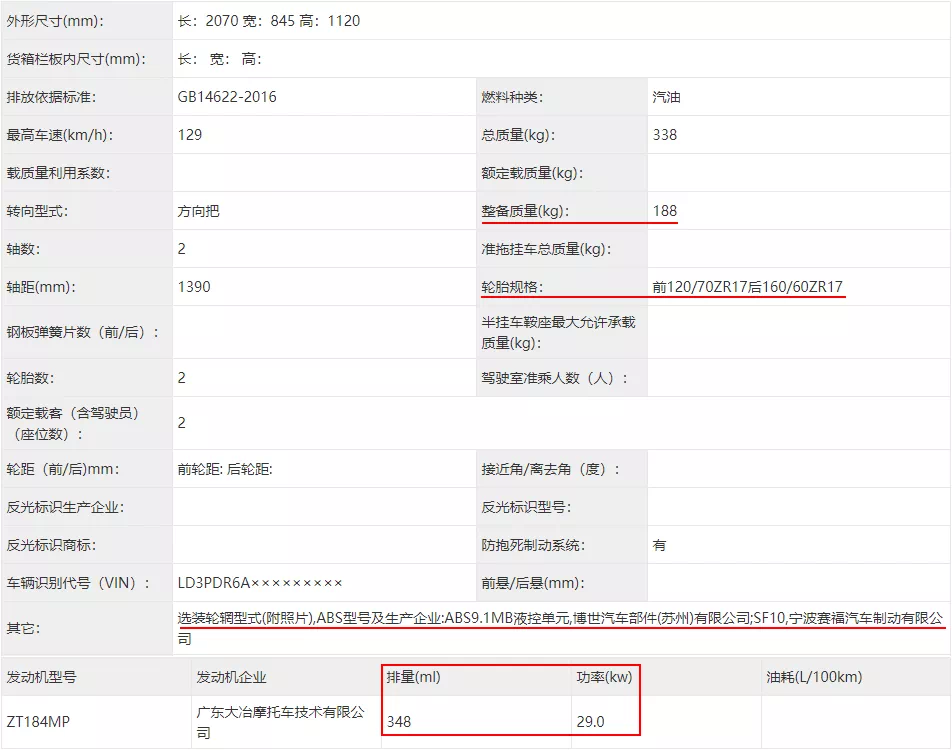Click the 轮胎规格 label
This screenshot has width=952, height=750.
tap(512, 287)
